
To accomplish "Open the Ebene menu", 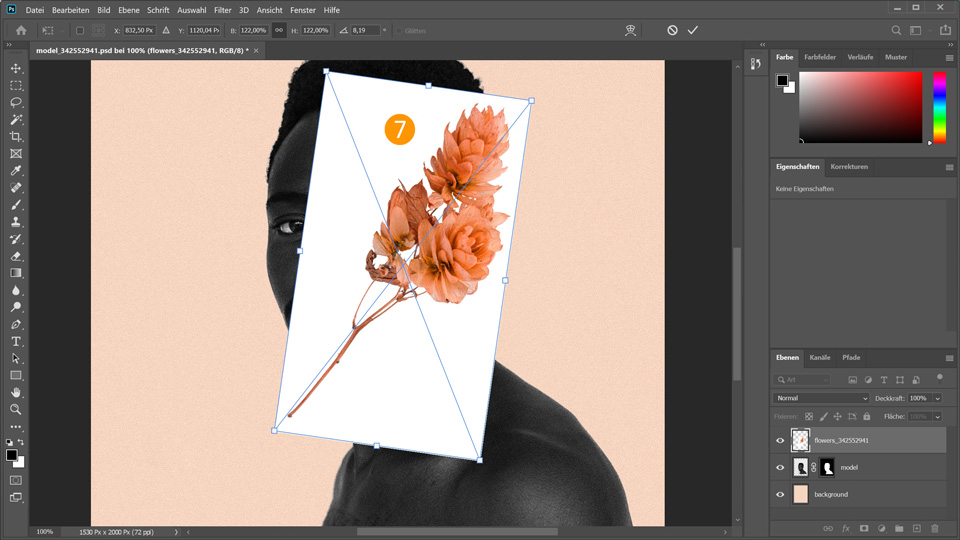I will 129,10.
